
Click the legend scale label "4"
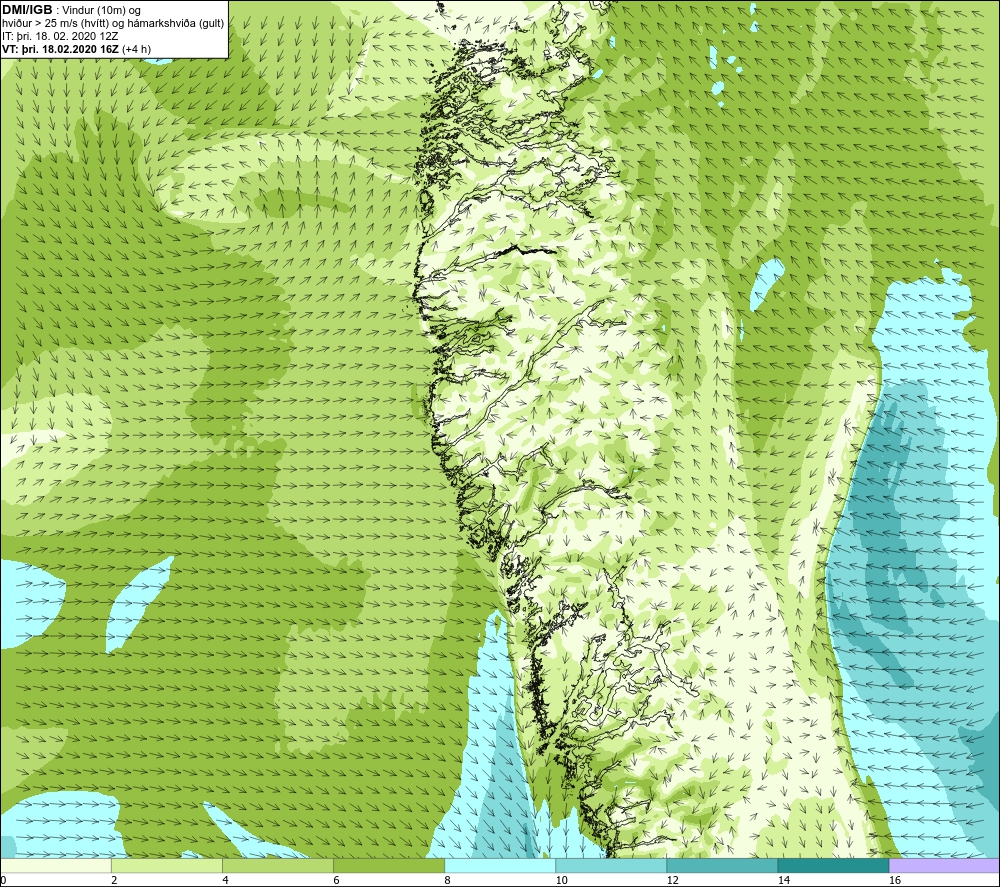point(225,881)
